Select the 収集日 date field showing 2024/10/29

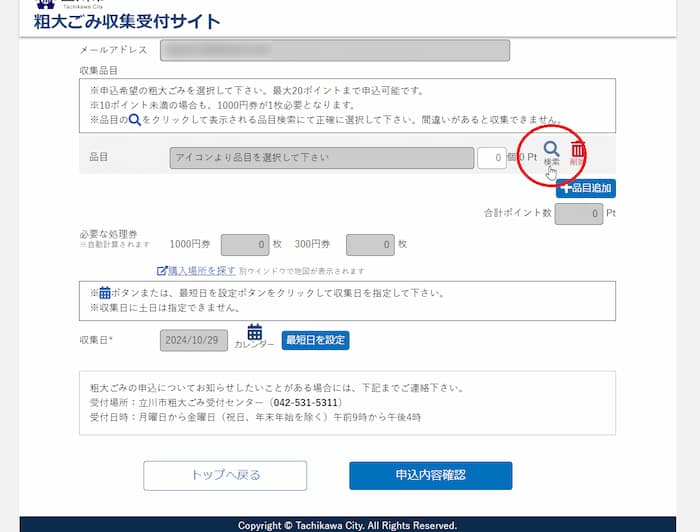pos(194,340)
